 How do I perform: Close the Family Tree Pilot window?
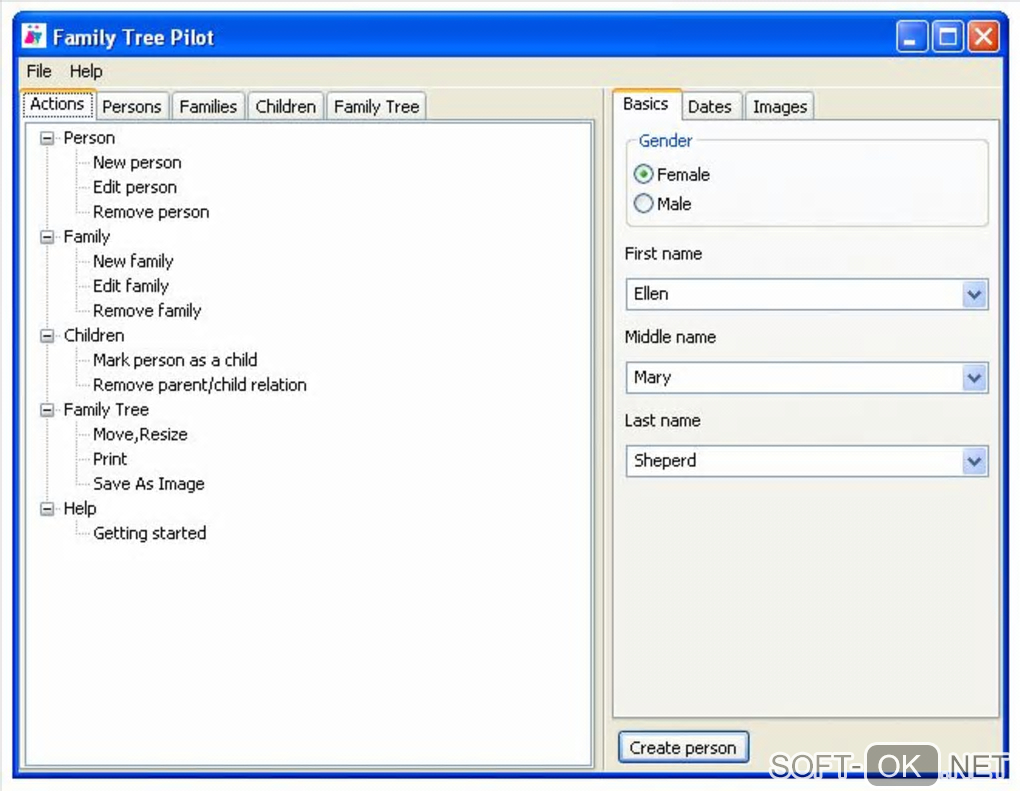(984, 36)
